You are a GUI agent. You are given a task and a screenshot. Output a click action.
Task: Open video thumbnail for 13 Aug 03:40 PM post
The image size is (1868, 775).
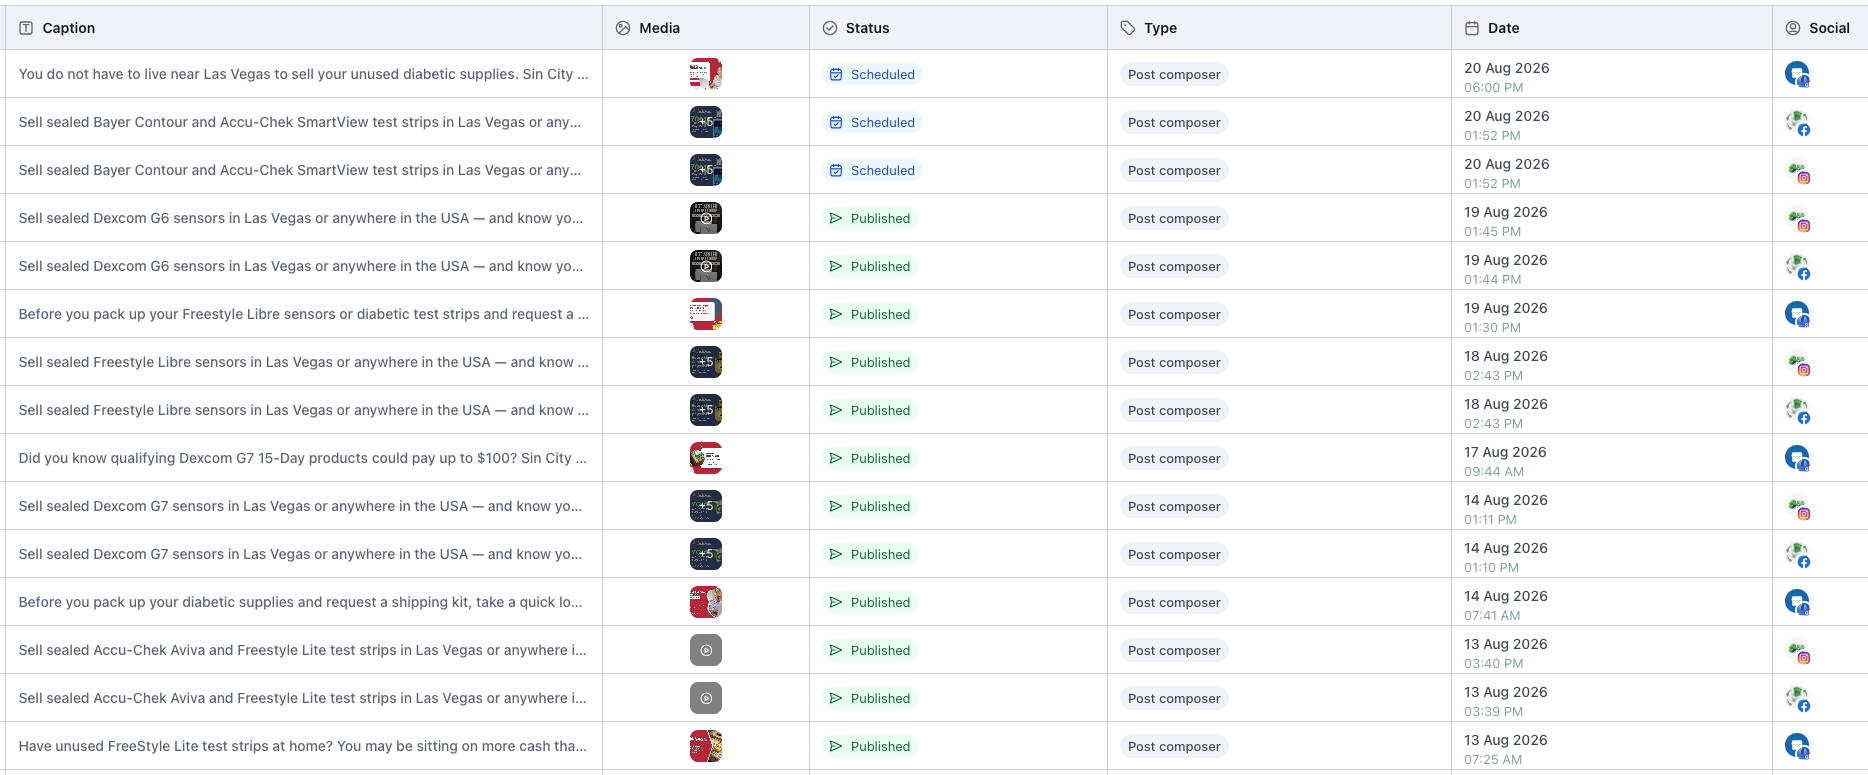tap(706, 650)
